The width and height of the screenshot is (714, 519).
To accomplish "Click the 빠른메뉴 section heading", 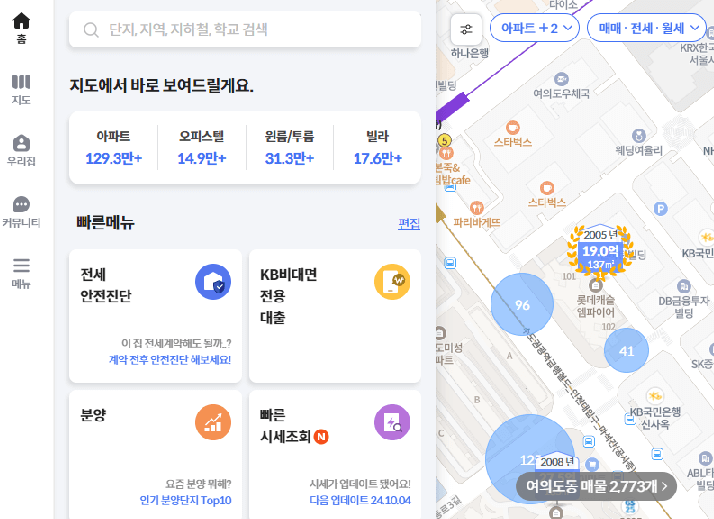I will pos(106,223).
